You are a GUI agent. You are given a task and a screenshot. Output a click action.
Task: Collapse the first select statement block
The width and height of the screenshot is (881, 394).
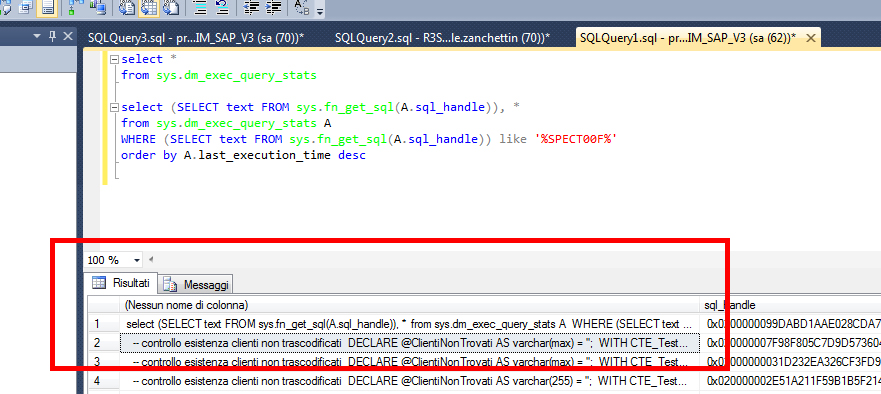point(115,59)
